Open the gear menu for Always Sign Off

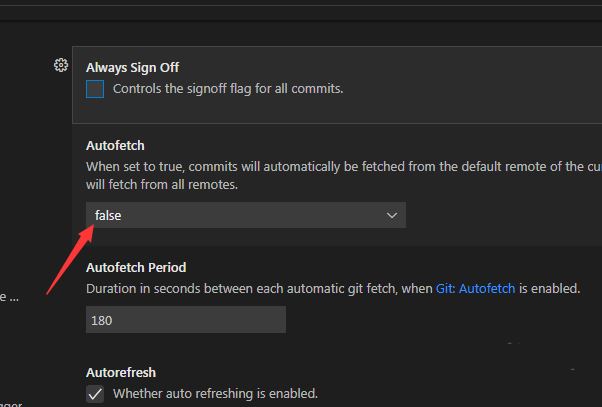61,66
